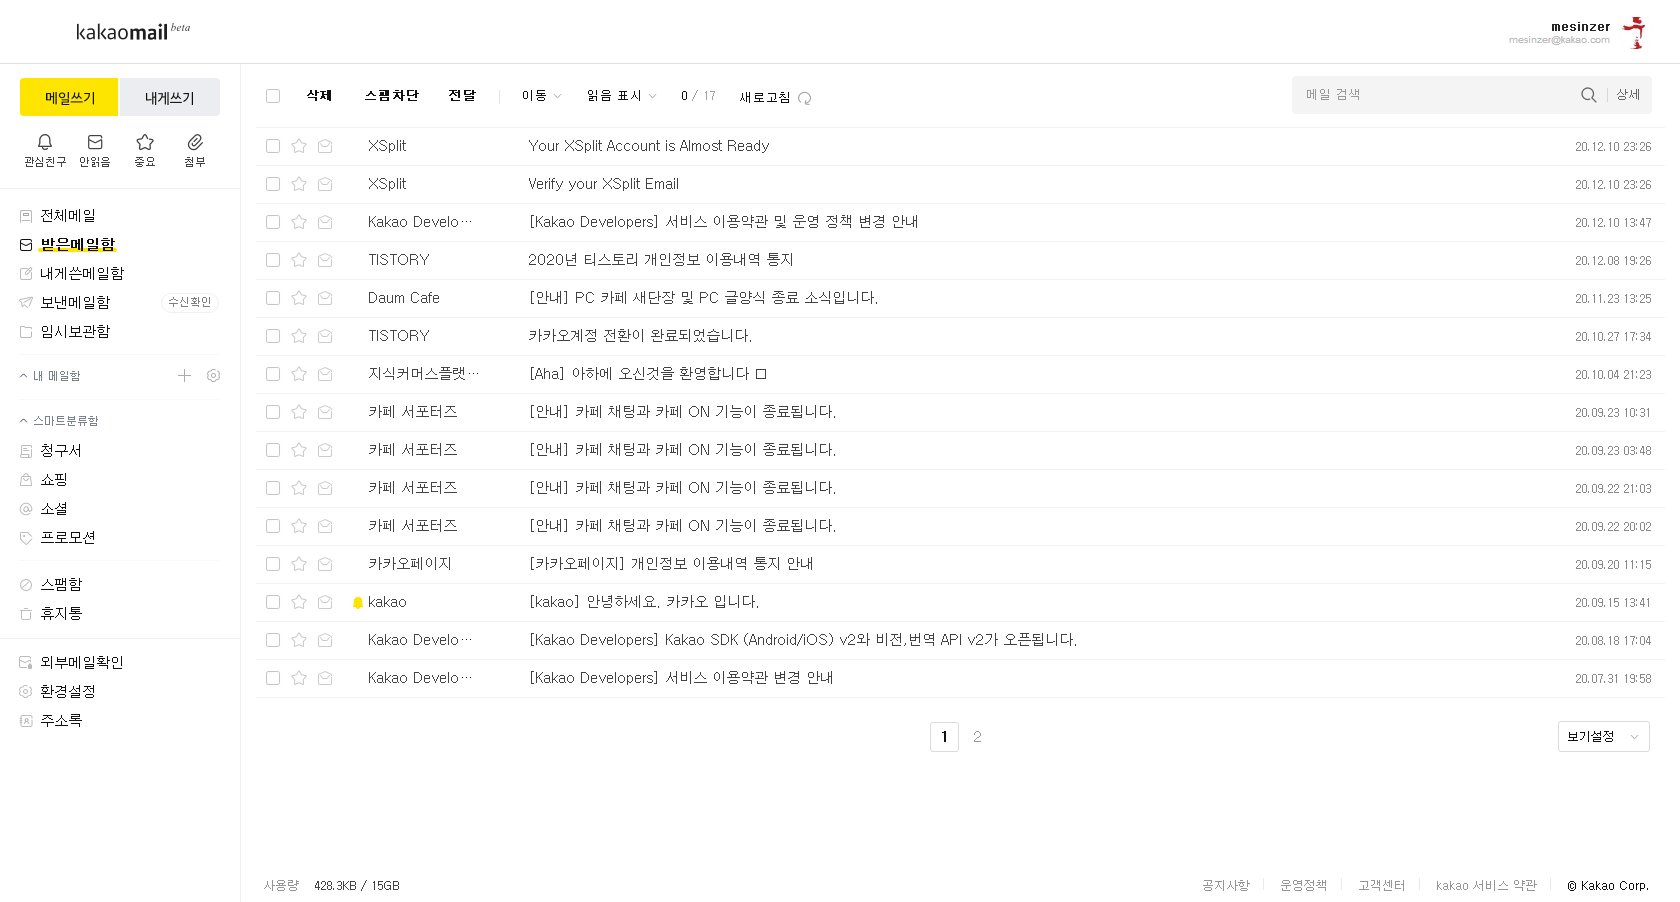Star the 20.09.23 10:31 카페 서포터즈 mail
This screenshot has width=1680, height=902.
(298, 412)
